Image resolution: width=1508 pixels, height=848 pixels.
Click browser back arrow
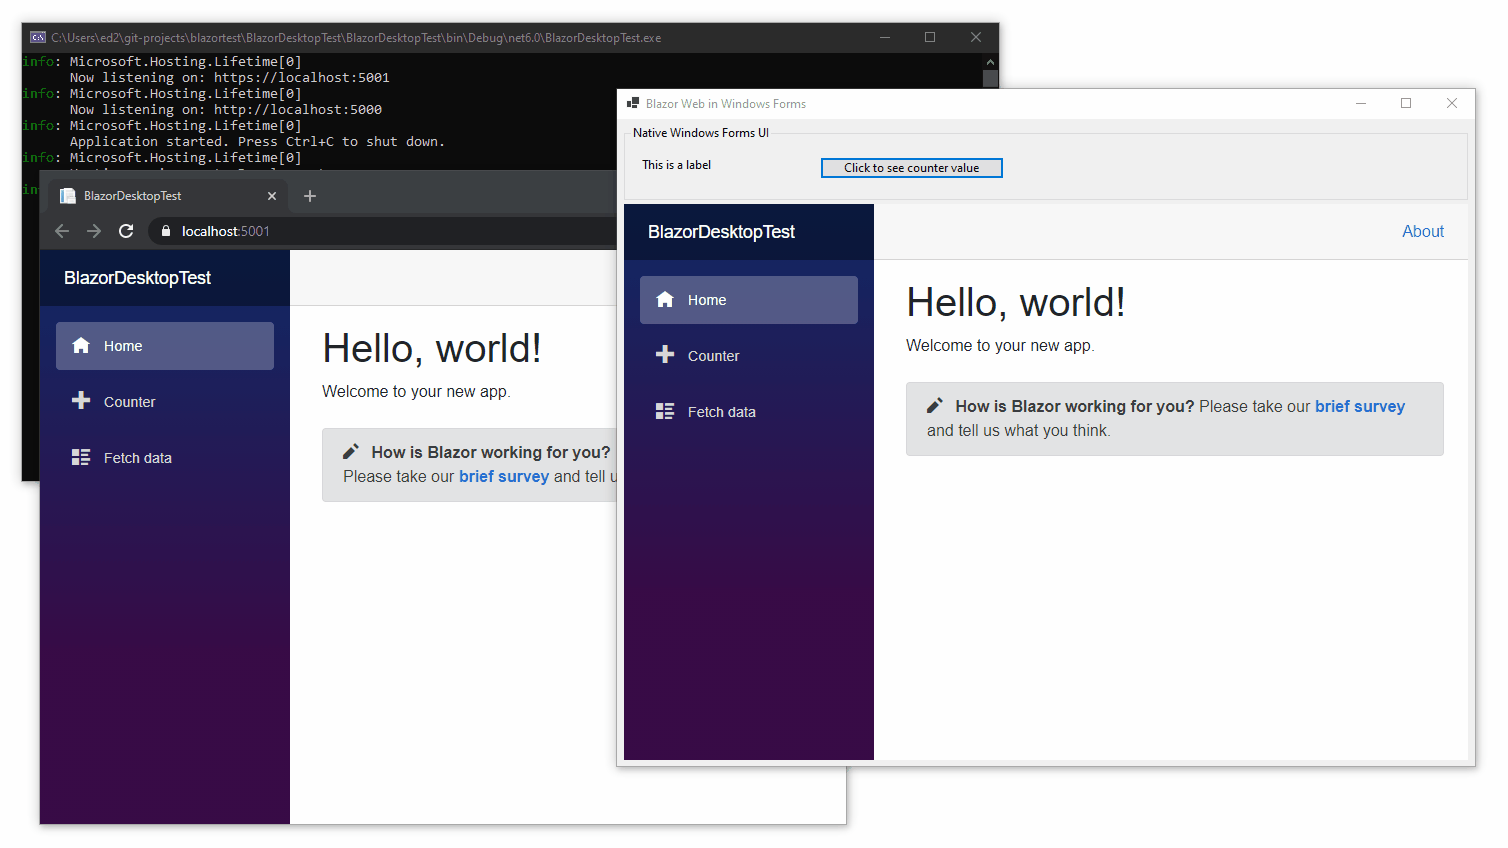tap(62, 231)
